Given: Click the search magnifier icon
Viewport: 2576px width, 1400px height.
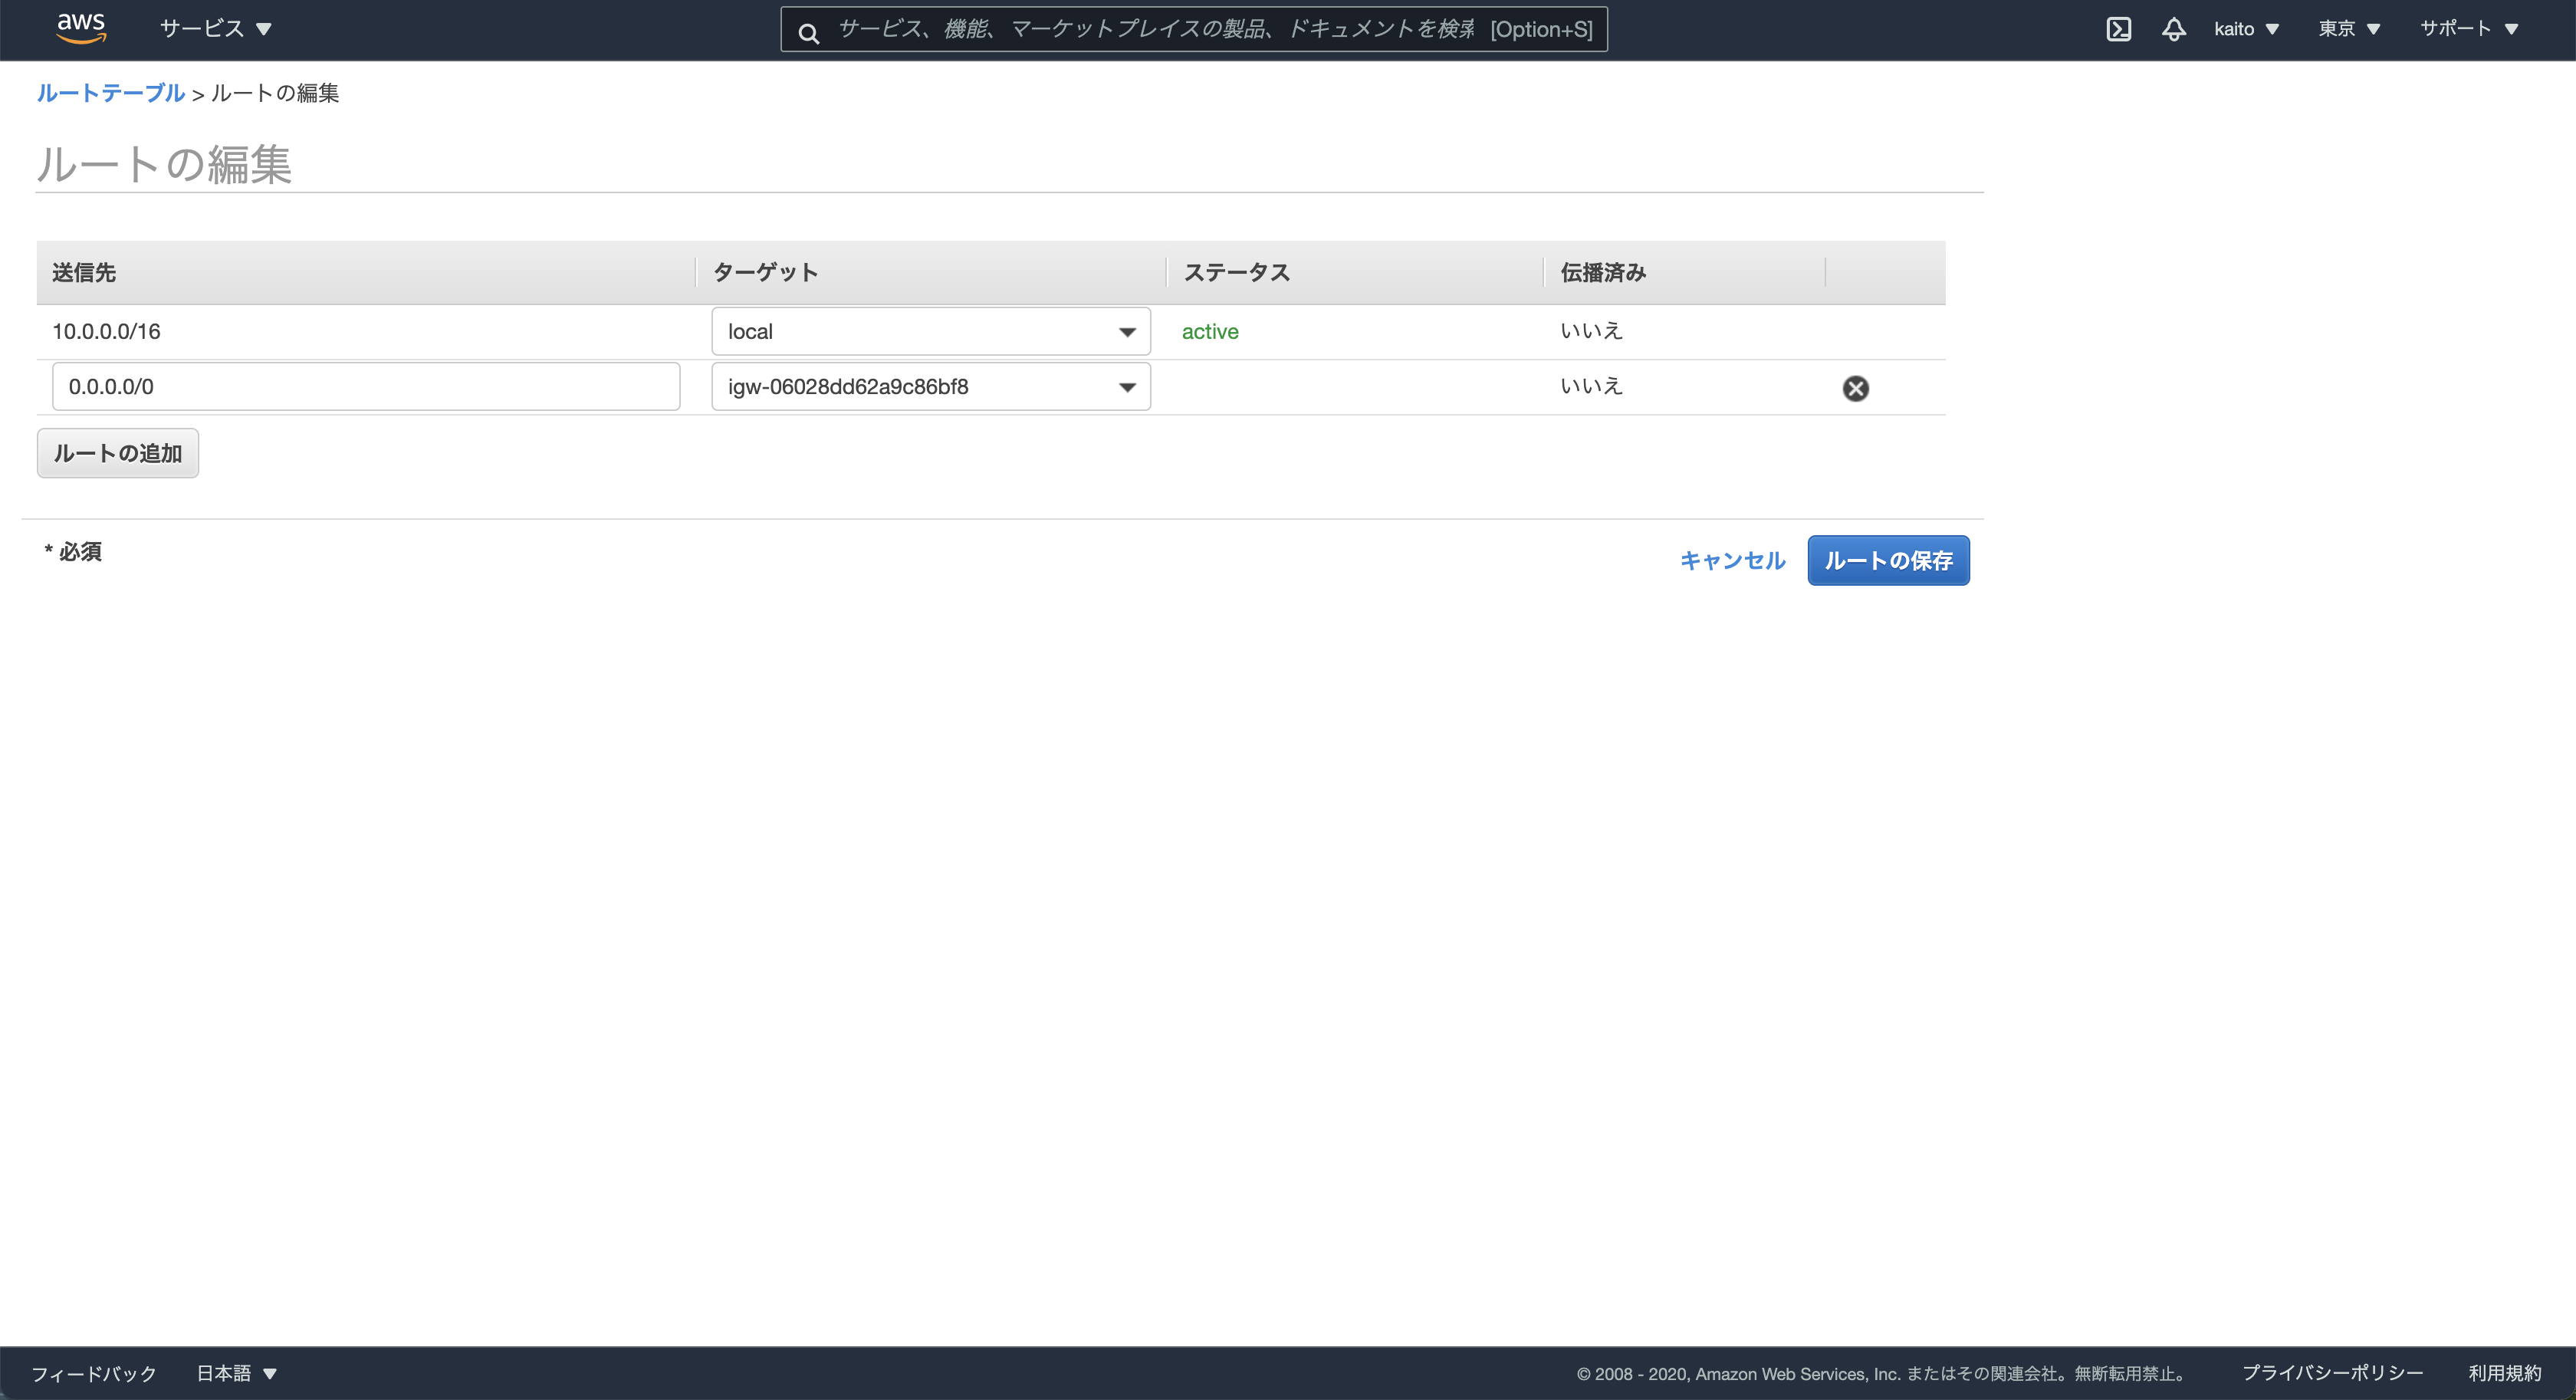Looking at the screenshot, I should point(809,32).
